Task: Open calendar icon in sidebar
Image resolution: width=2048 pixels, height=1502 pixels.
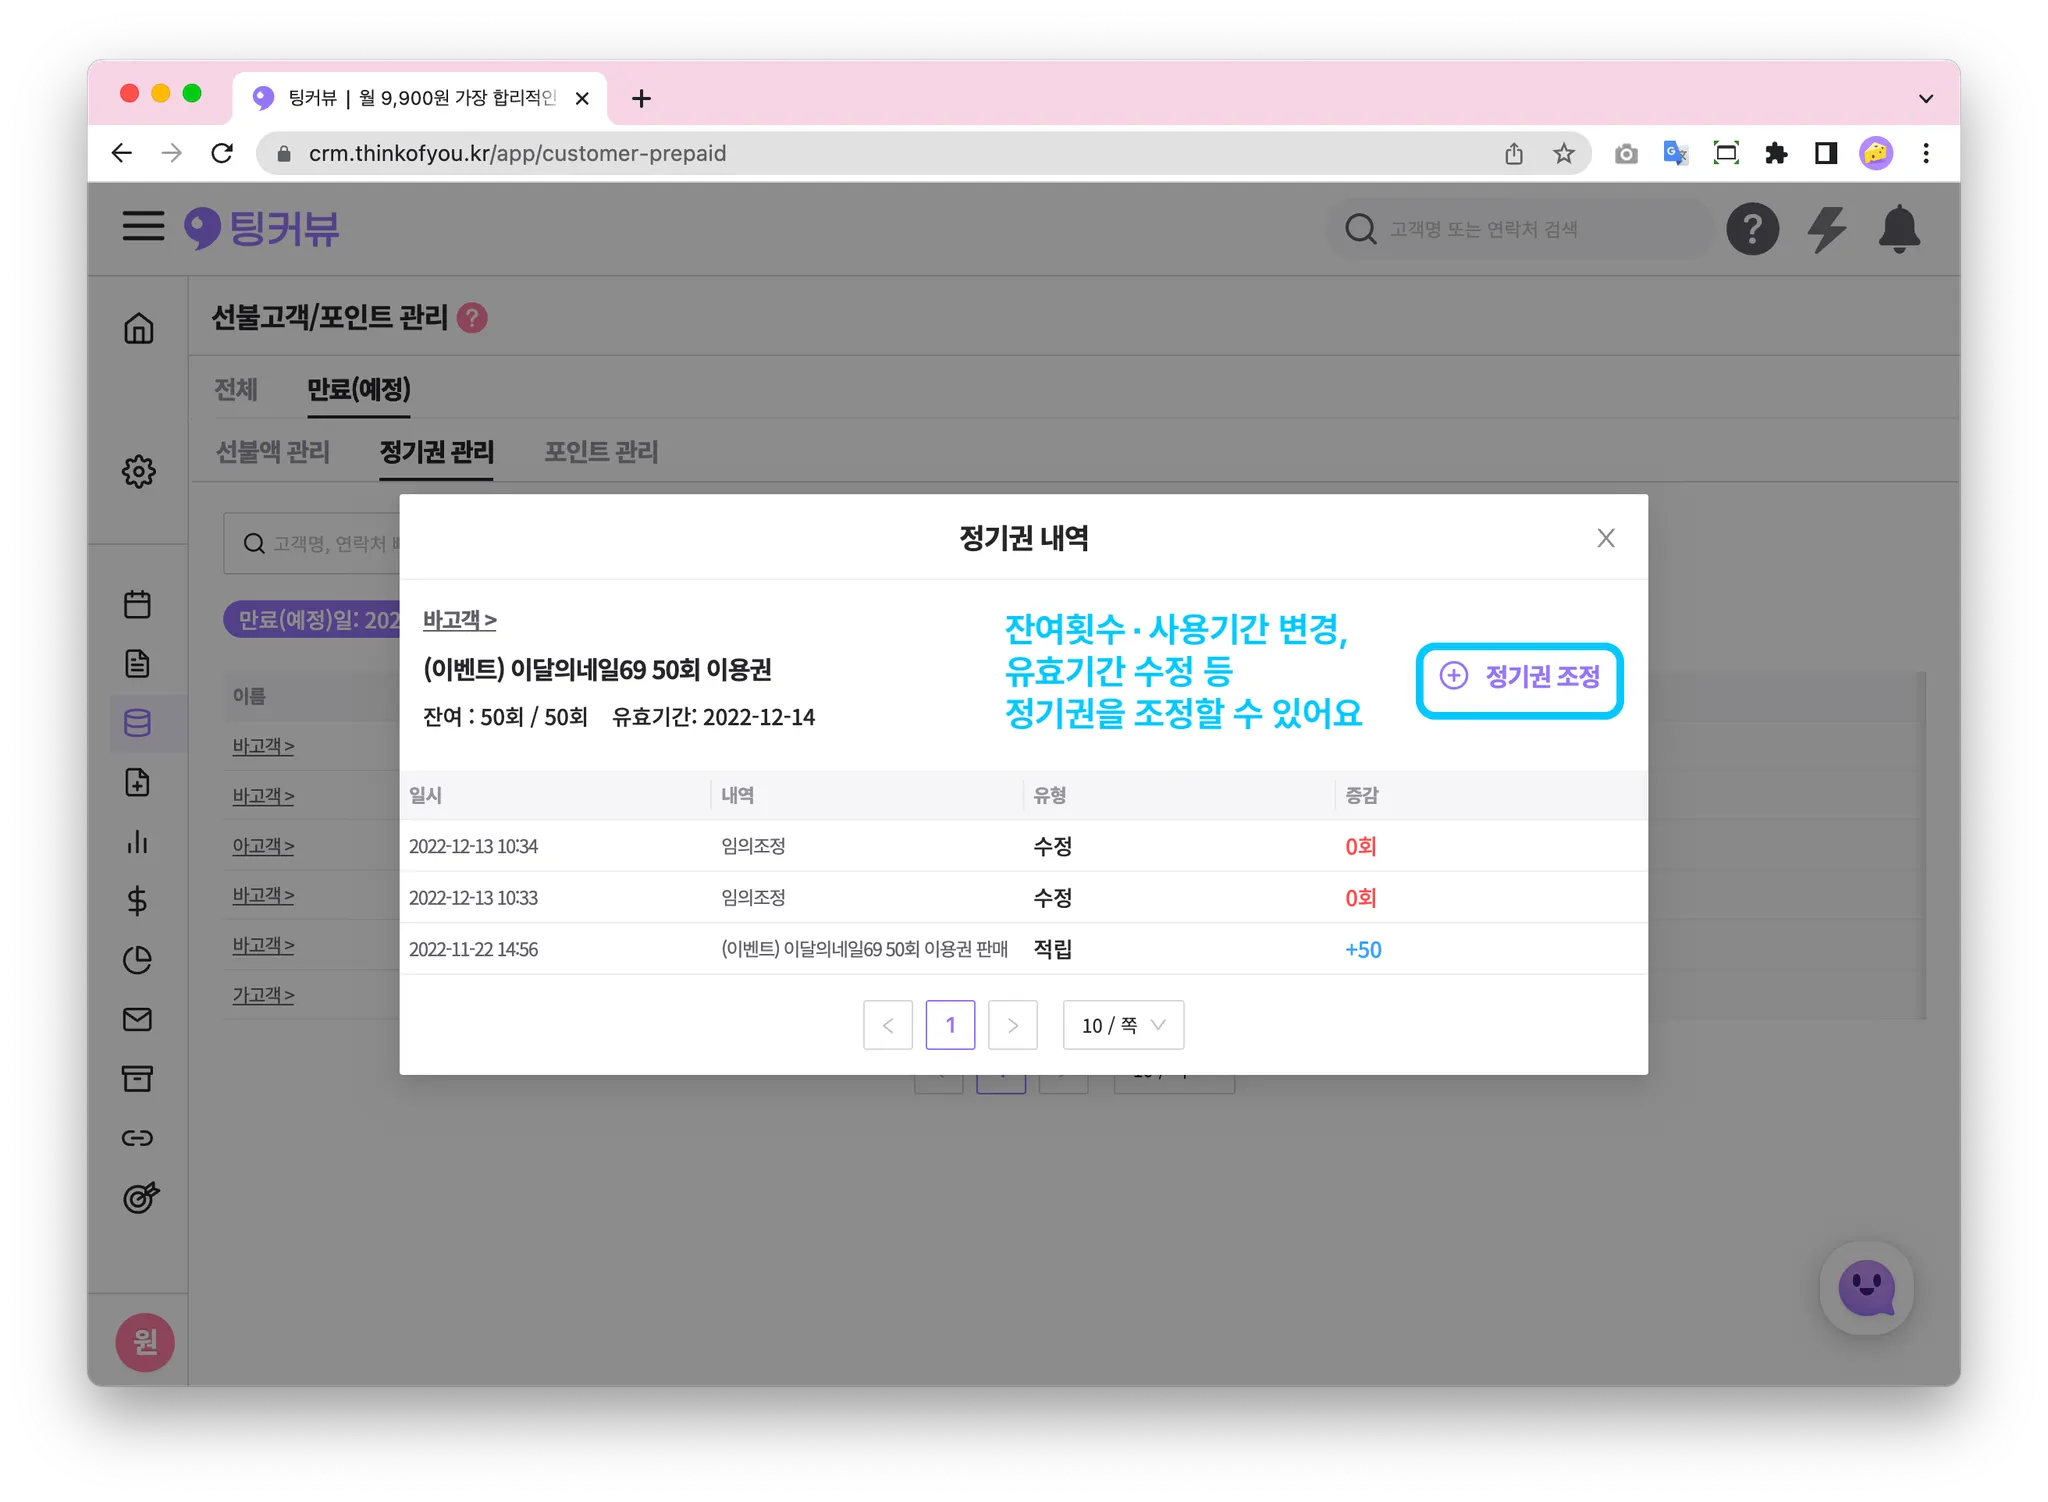Action: [x=138, y=604]
